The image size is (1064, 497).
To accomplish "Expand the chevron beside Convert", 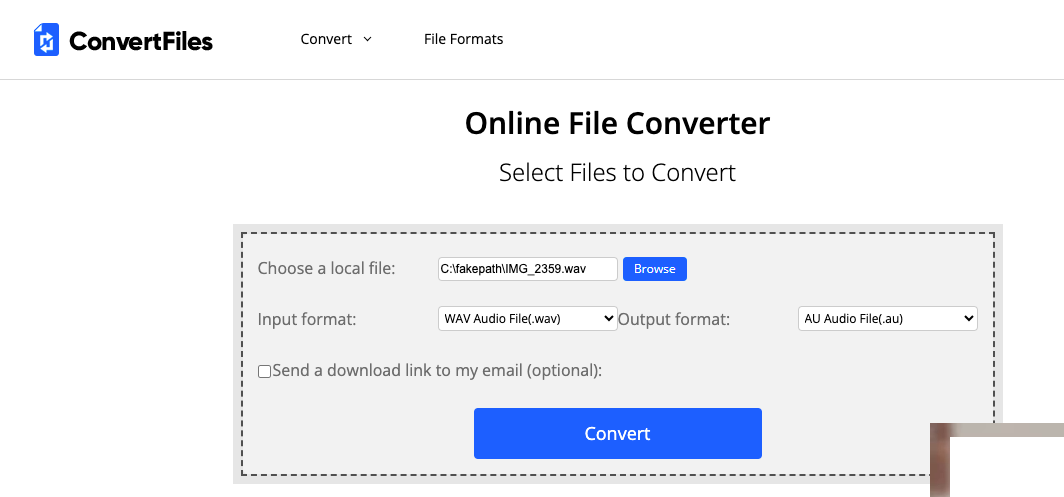I will [x=367, y=39].
